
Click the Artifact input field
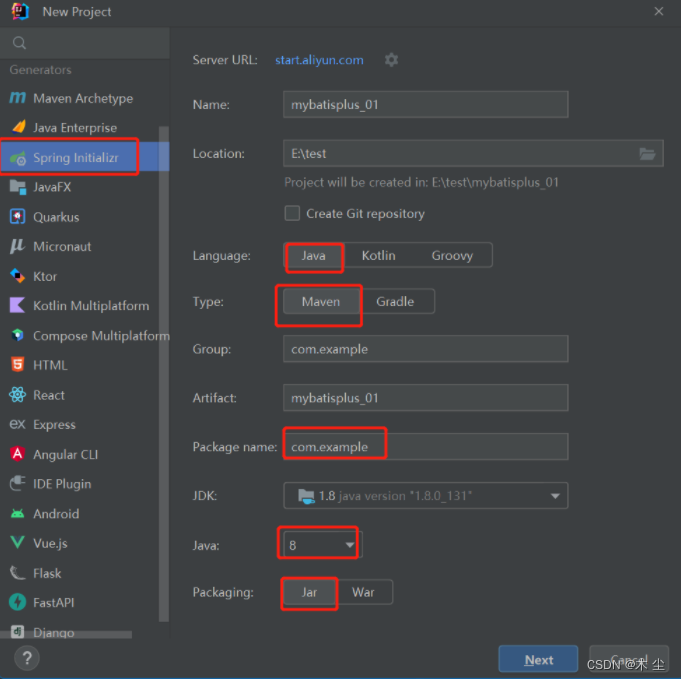(426, 397)
